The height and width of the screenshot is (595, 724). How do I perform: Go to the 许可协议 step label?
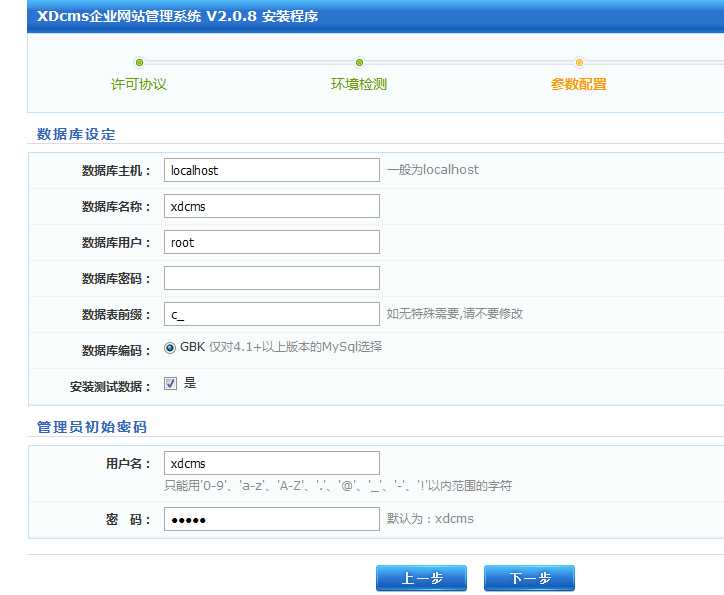click(139, 85)
